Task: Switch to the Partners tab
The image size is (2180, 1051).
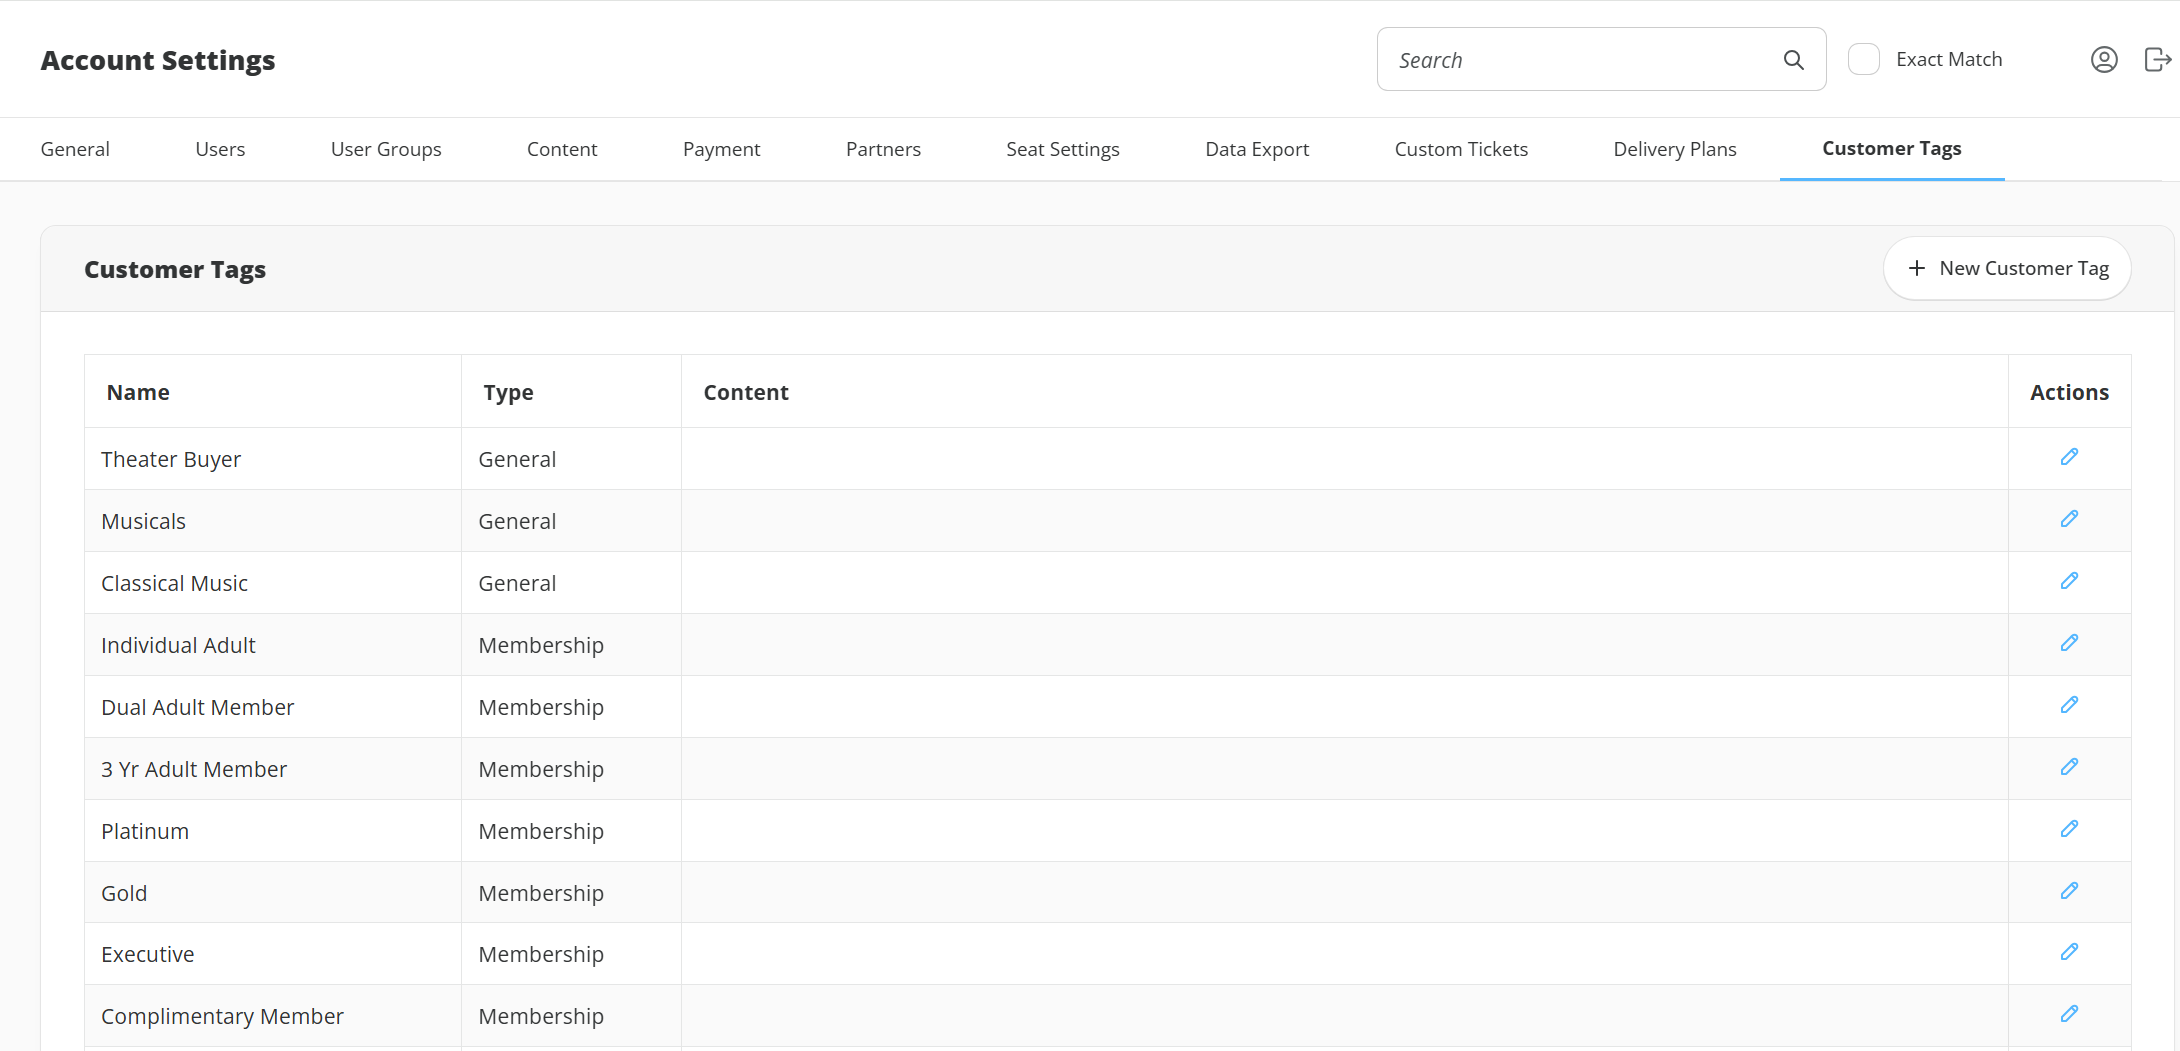Action: (883, 149)
